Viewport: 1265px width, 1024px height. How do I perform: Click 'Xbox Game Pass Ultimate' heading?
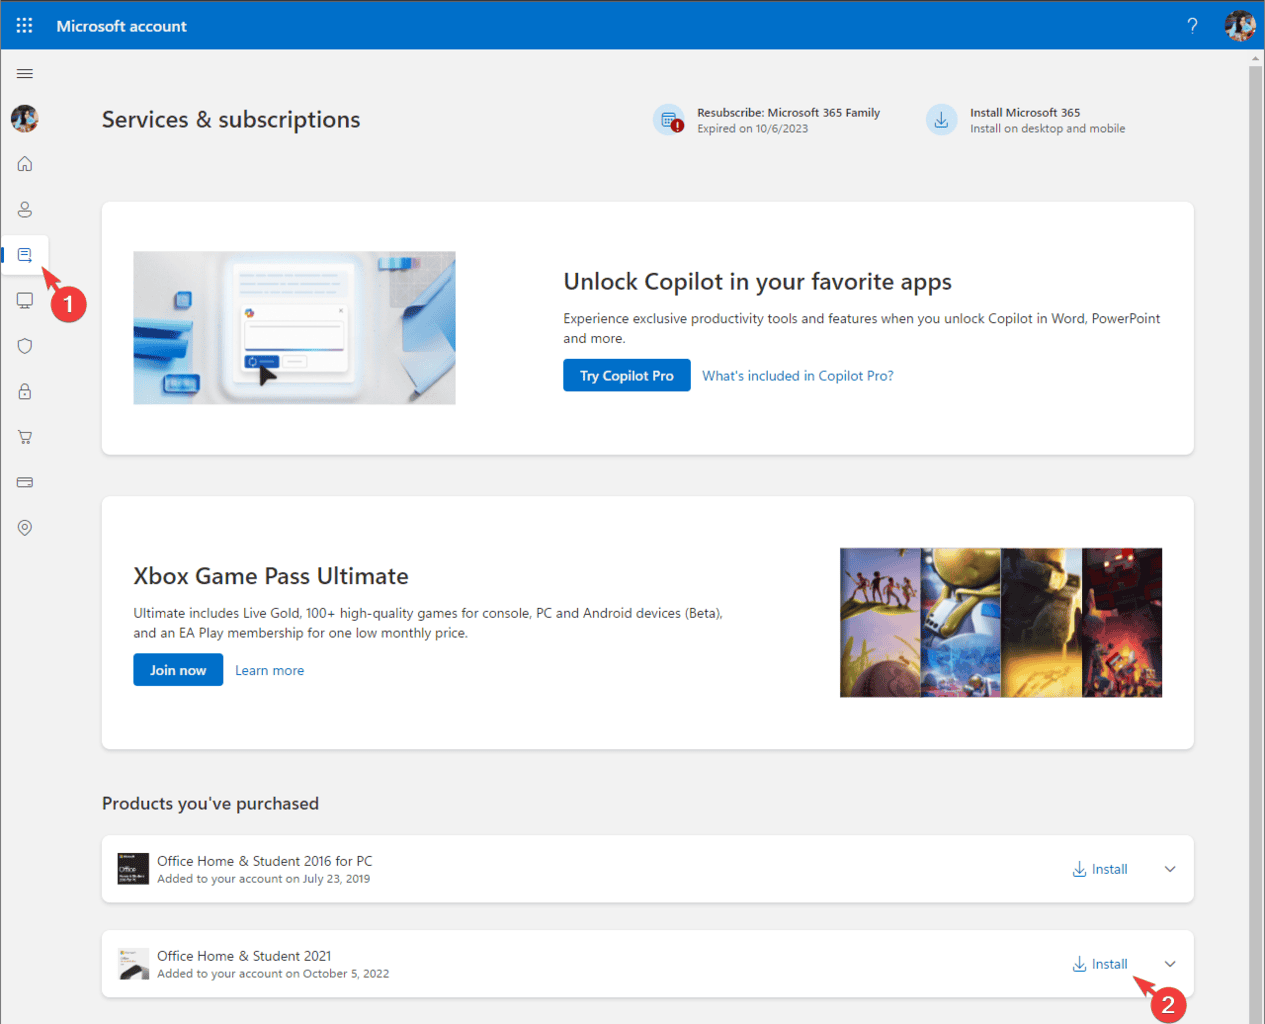pos(271,576)
